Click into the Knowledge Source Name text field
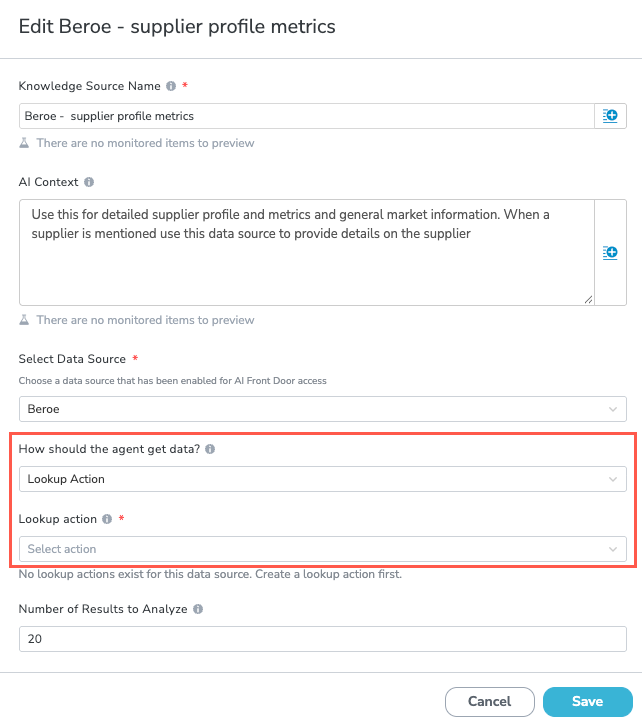Viewport: 642px width, 725px height. point(307,116)
